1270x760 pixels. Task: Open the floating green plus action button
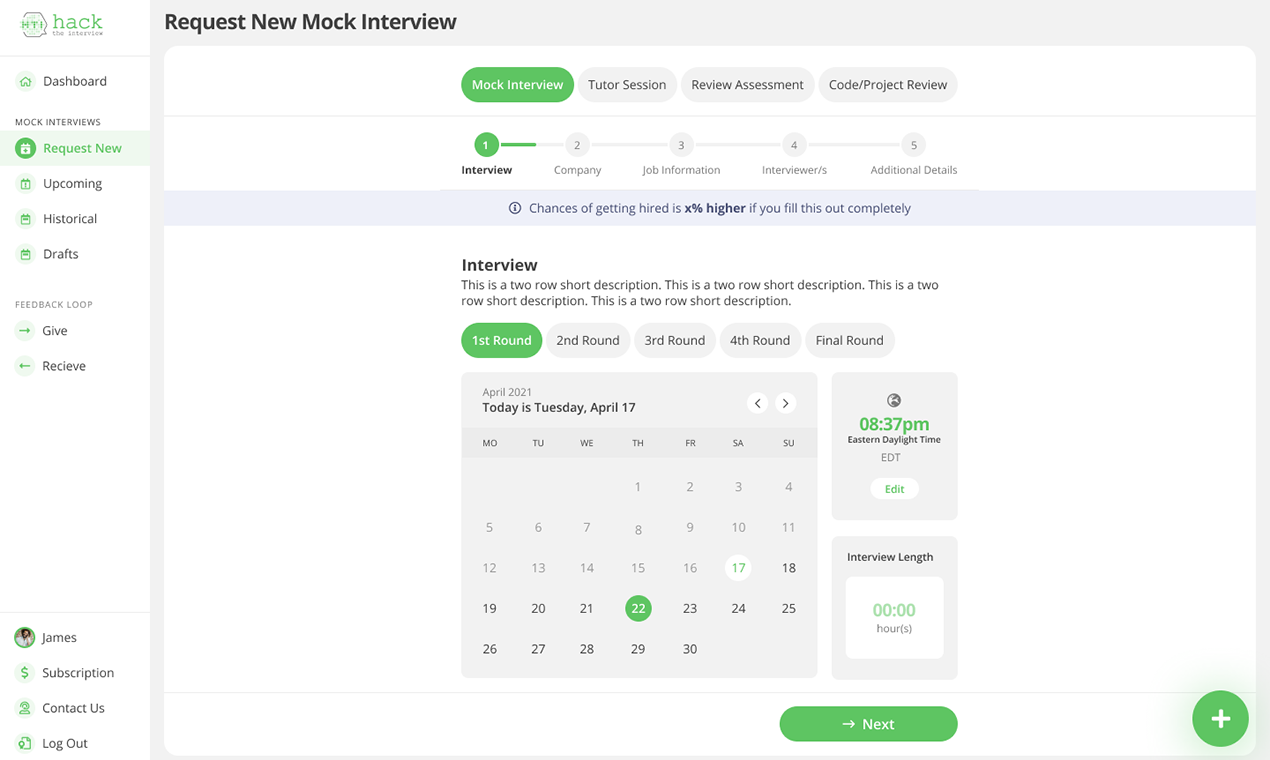pyautogui.click(x=1220, y=718)
